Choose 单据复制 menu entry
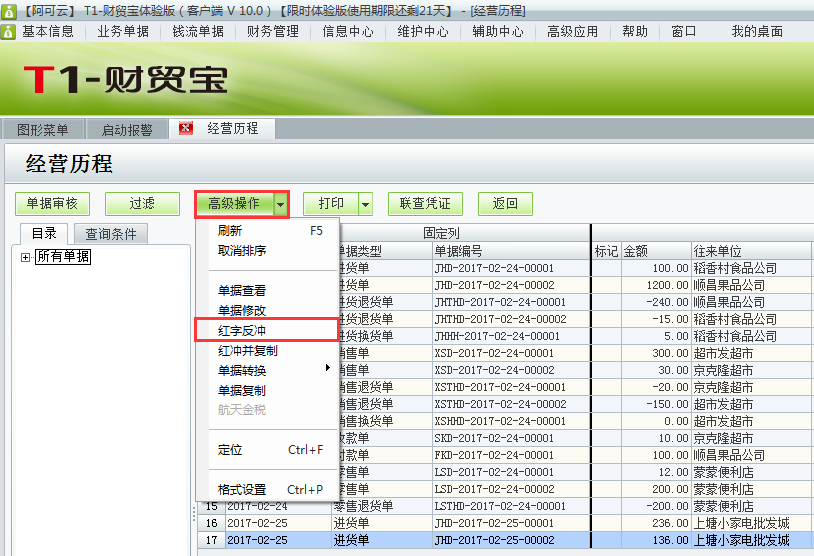Viewport: 814px width, 556px height. tap(268, 390)
